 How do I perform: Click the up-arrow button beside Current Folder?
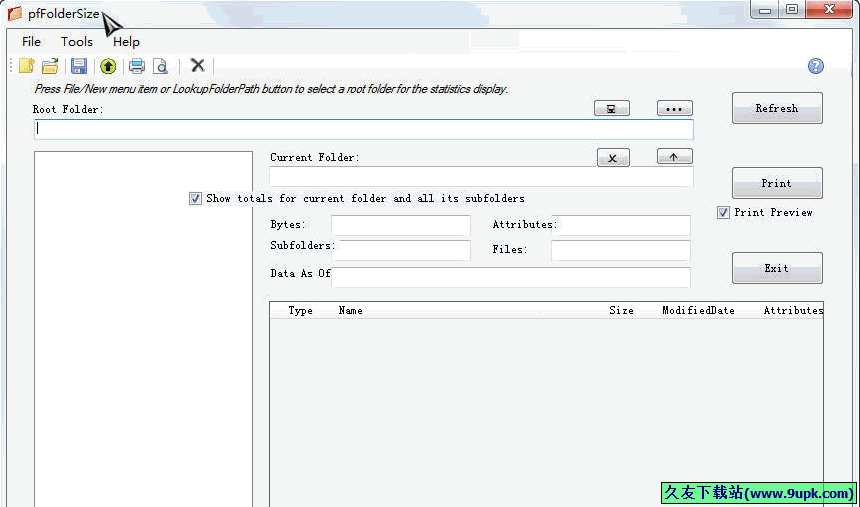675,156
